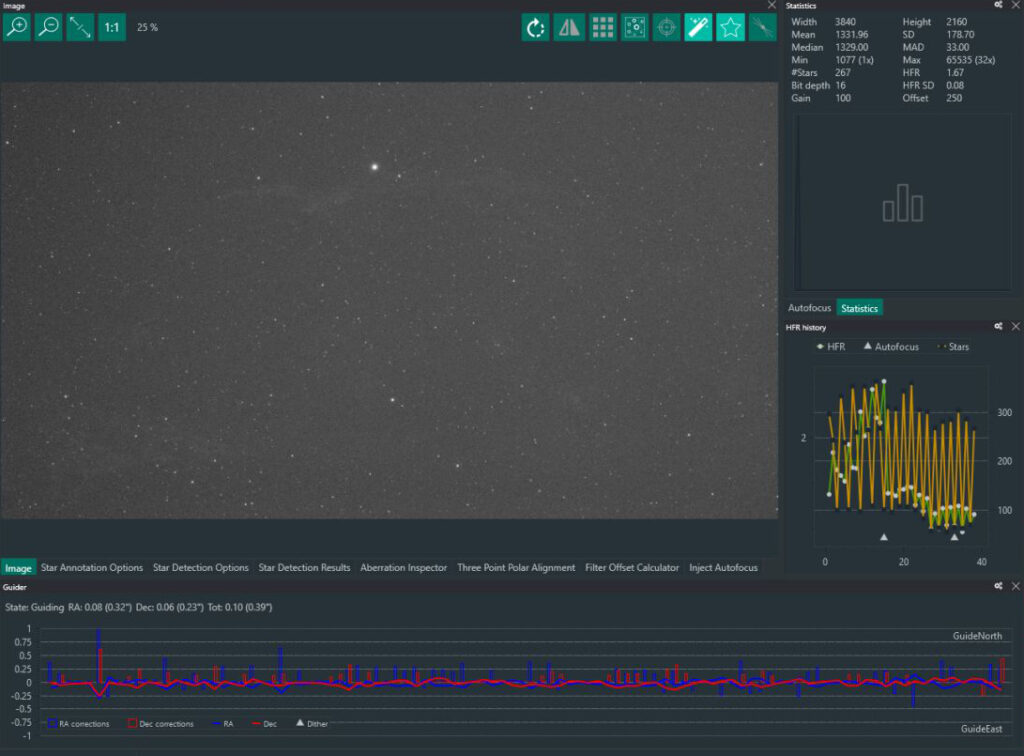Click the 25 % zoom level text

147,27
